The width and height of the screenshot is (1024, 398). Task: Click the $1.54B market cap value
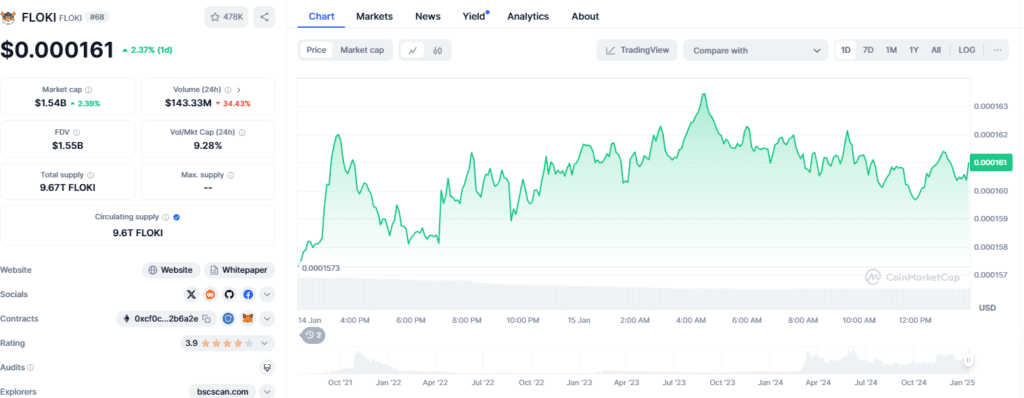pyautogui.click(x=50, y=103)
